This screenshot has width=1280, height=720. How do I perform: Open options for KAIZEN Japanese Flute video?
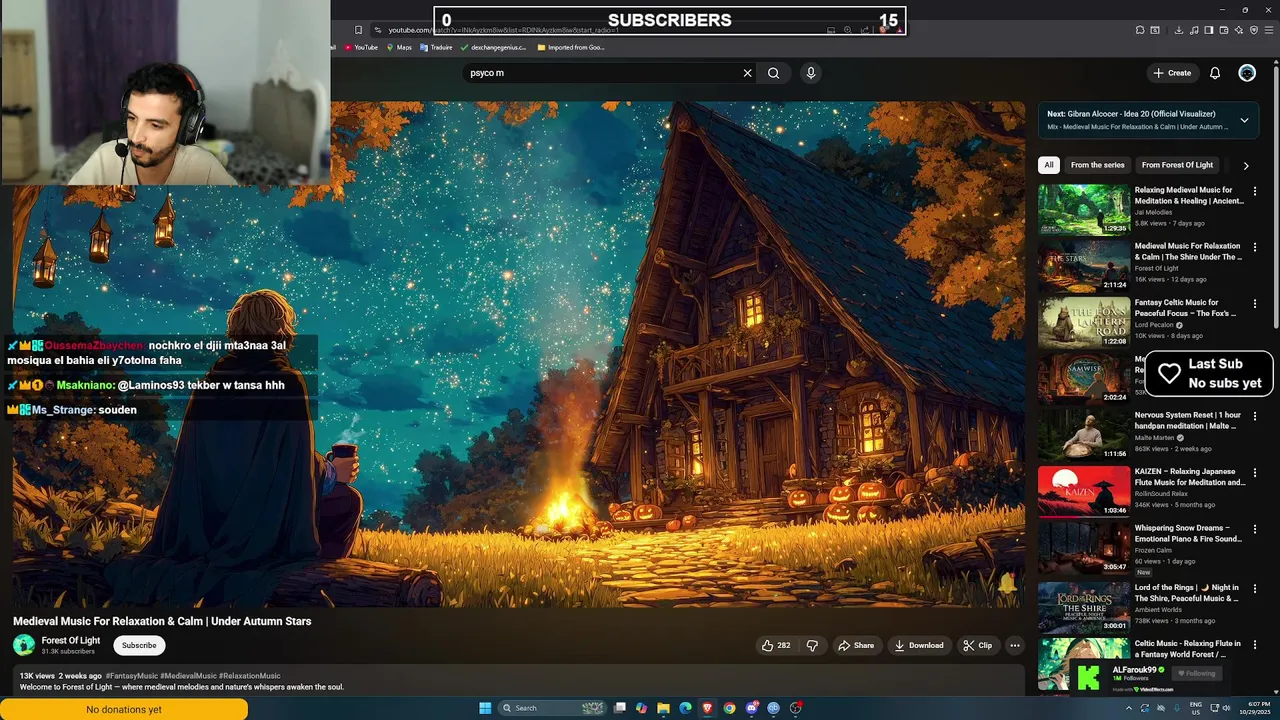[1255, 472]
